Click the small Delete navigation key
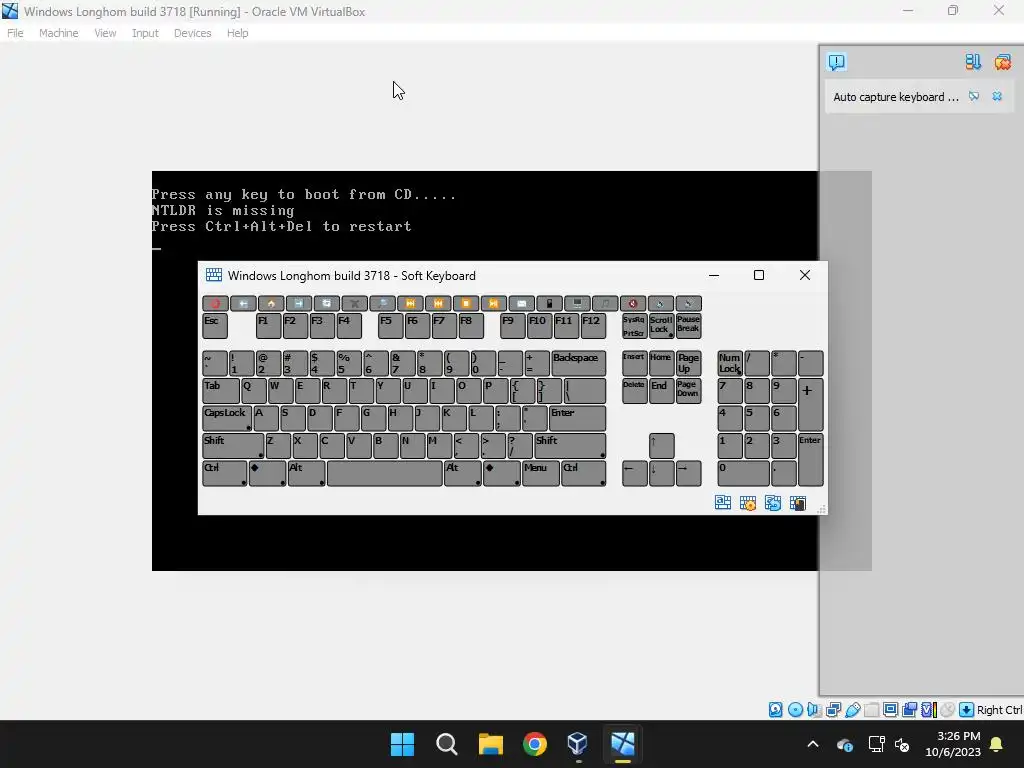Screen dimensions: 1024x768 (634, 391)
